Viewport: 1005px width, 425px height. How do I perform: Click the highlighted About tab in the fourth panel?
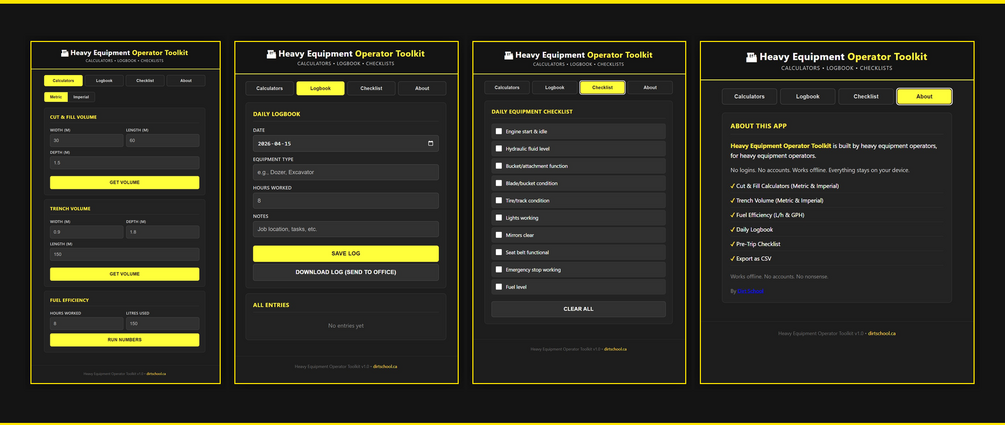tap(924, 97)
